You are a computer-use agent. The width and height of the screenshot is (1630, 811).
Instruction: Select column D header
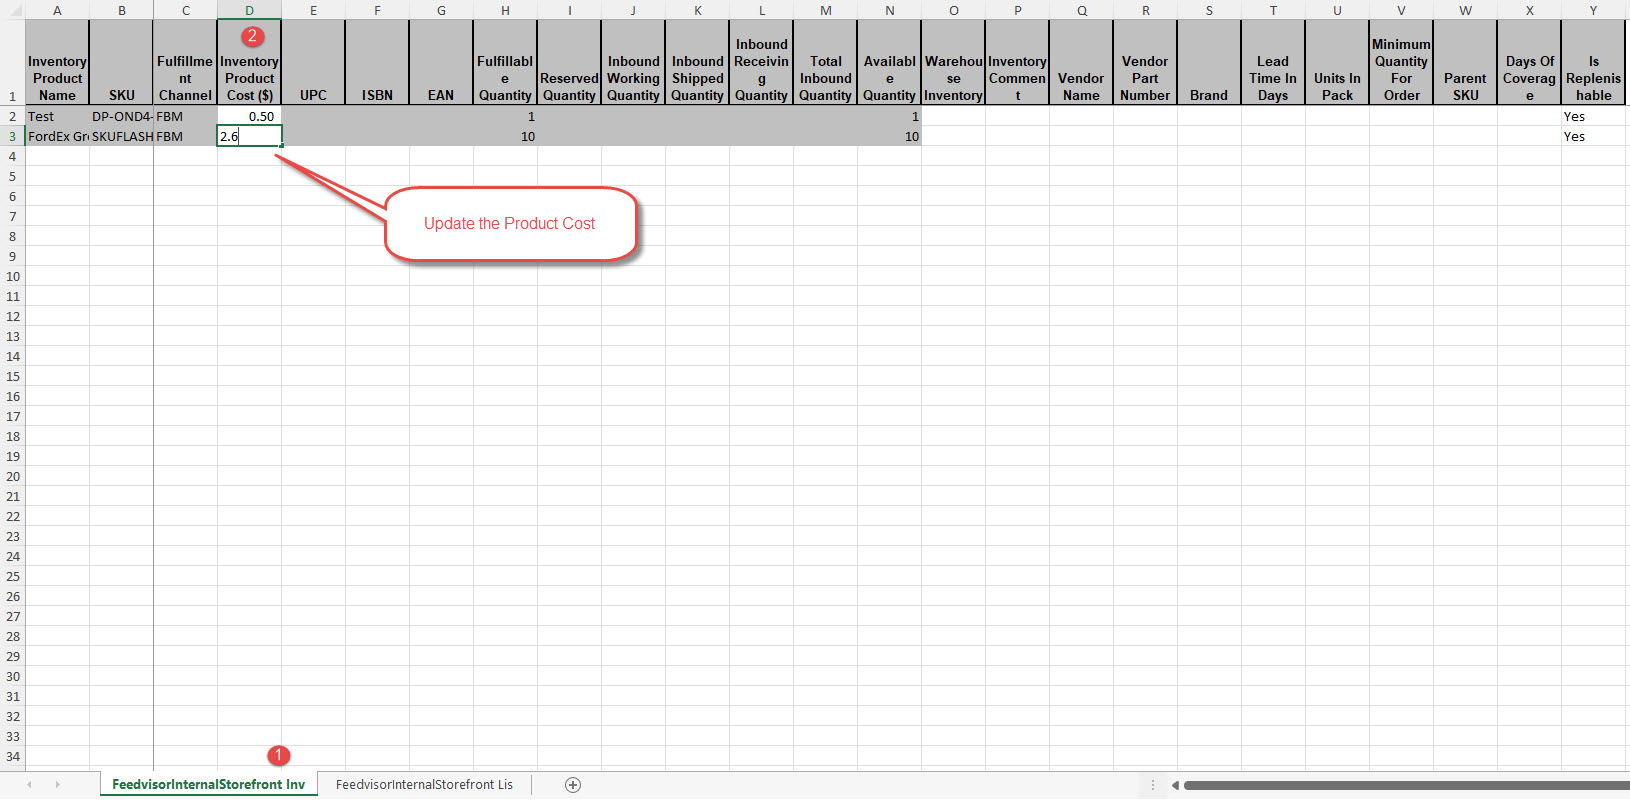pos(249,10)
